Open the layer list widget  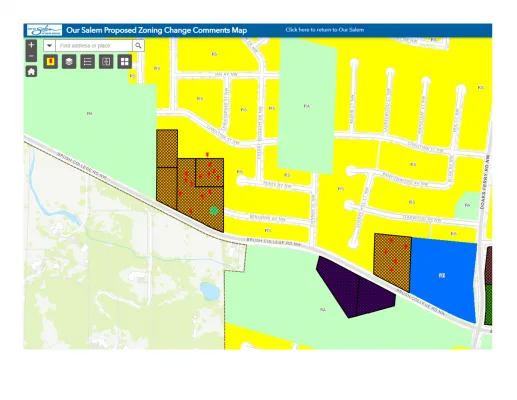coord(69,62)
